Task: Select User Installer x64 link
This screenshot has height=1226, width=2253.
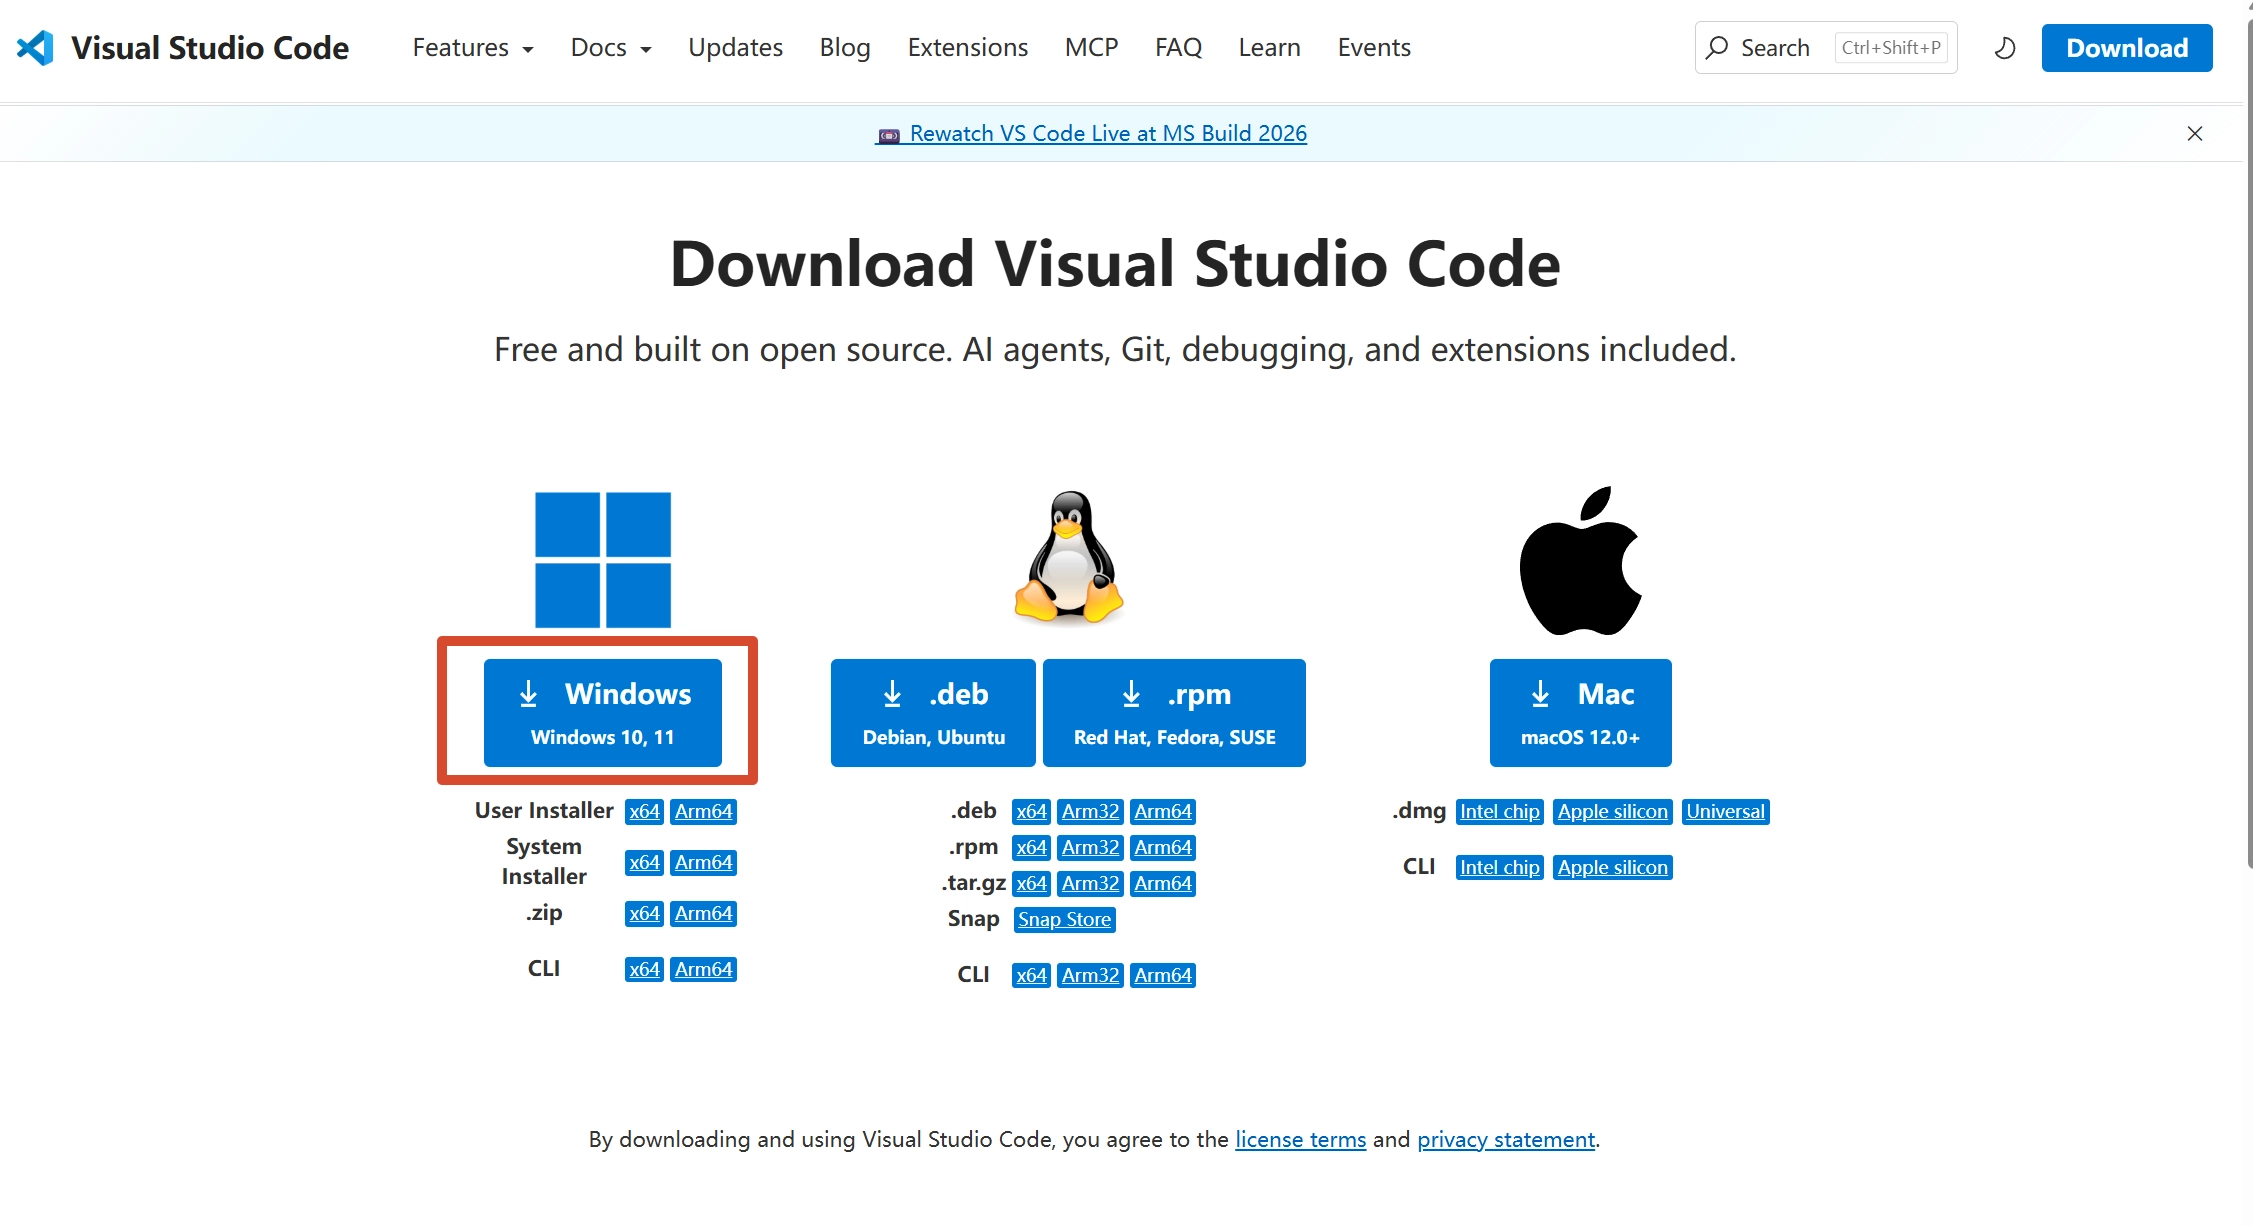Action: pyautogui.click(x=644, y=812)
